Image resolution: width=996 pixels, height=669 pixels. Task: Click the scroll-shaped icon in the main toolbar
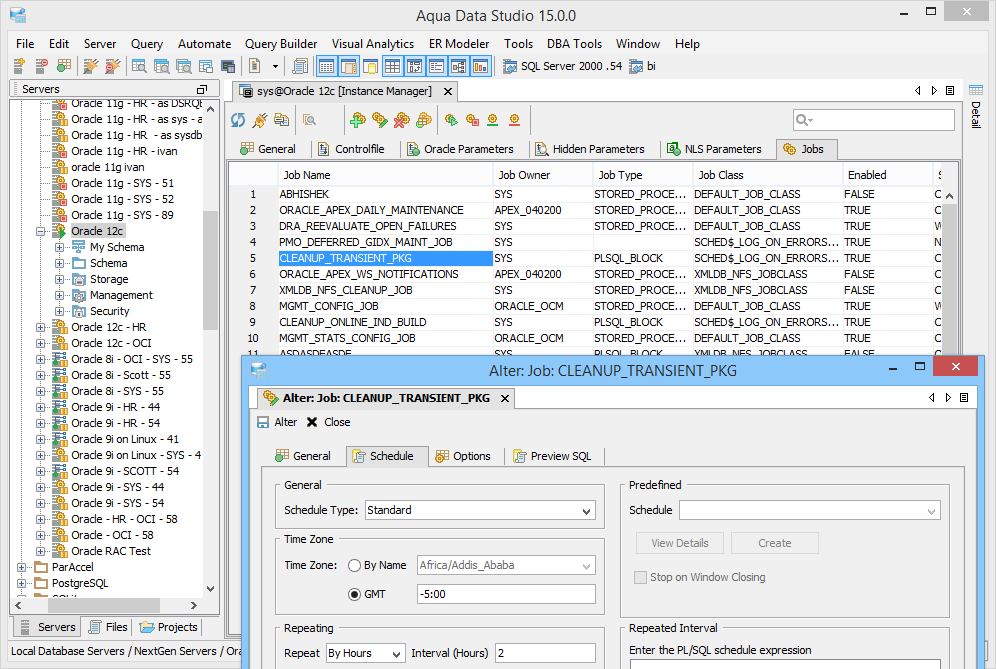coord(299,65)
